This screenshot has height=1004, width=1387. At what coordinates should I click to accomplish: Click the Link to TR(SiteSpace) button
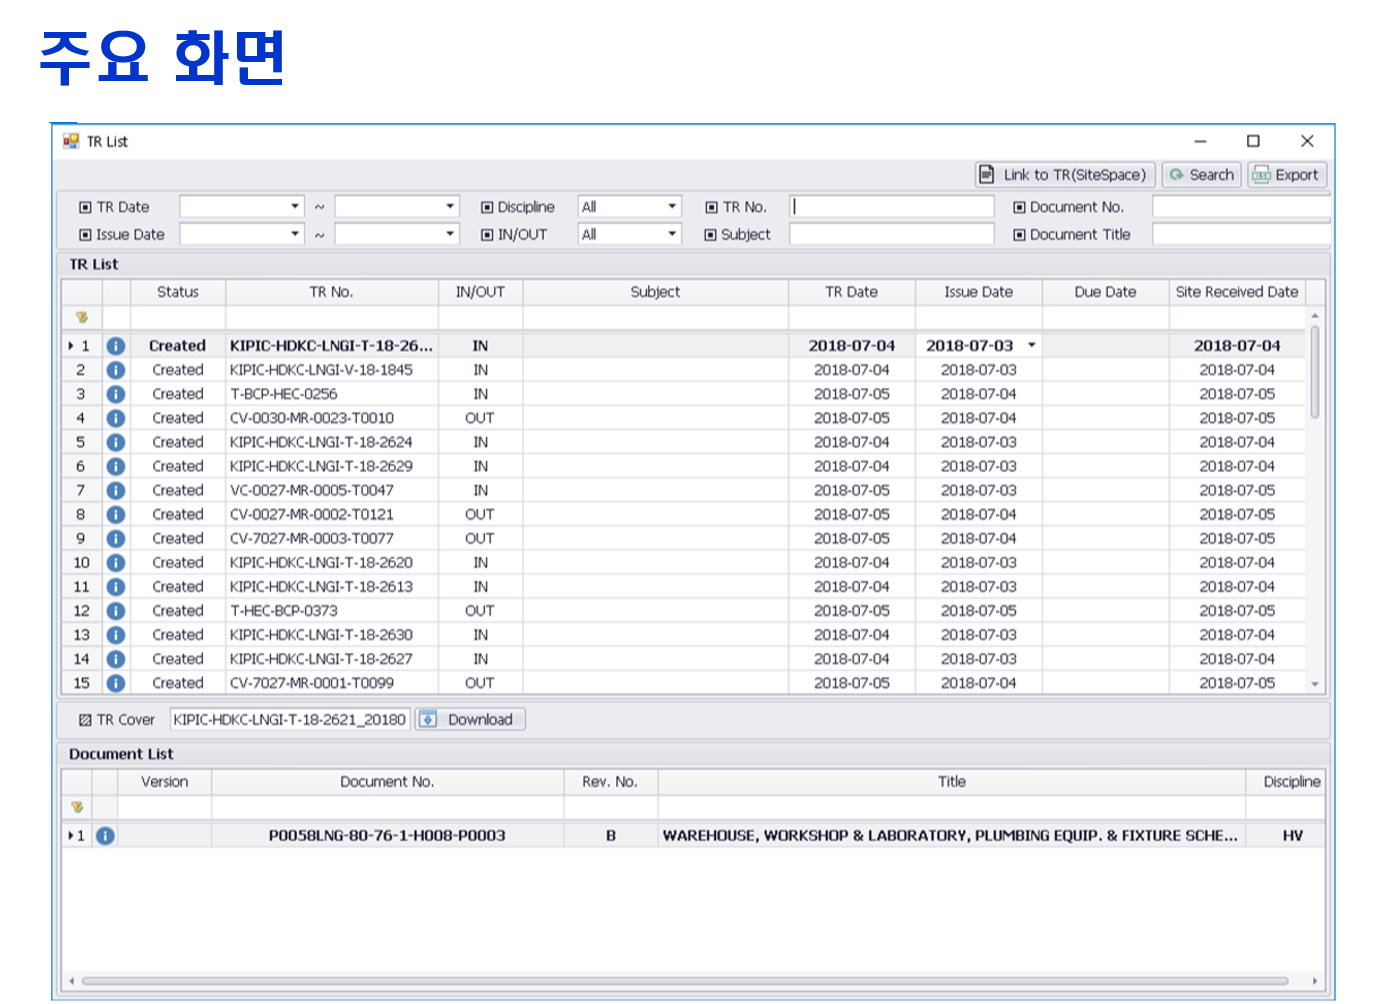coord(1065,175)
